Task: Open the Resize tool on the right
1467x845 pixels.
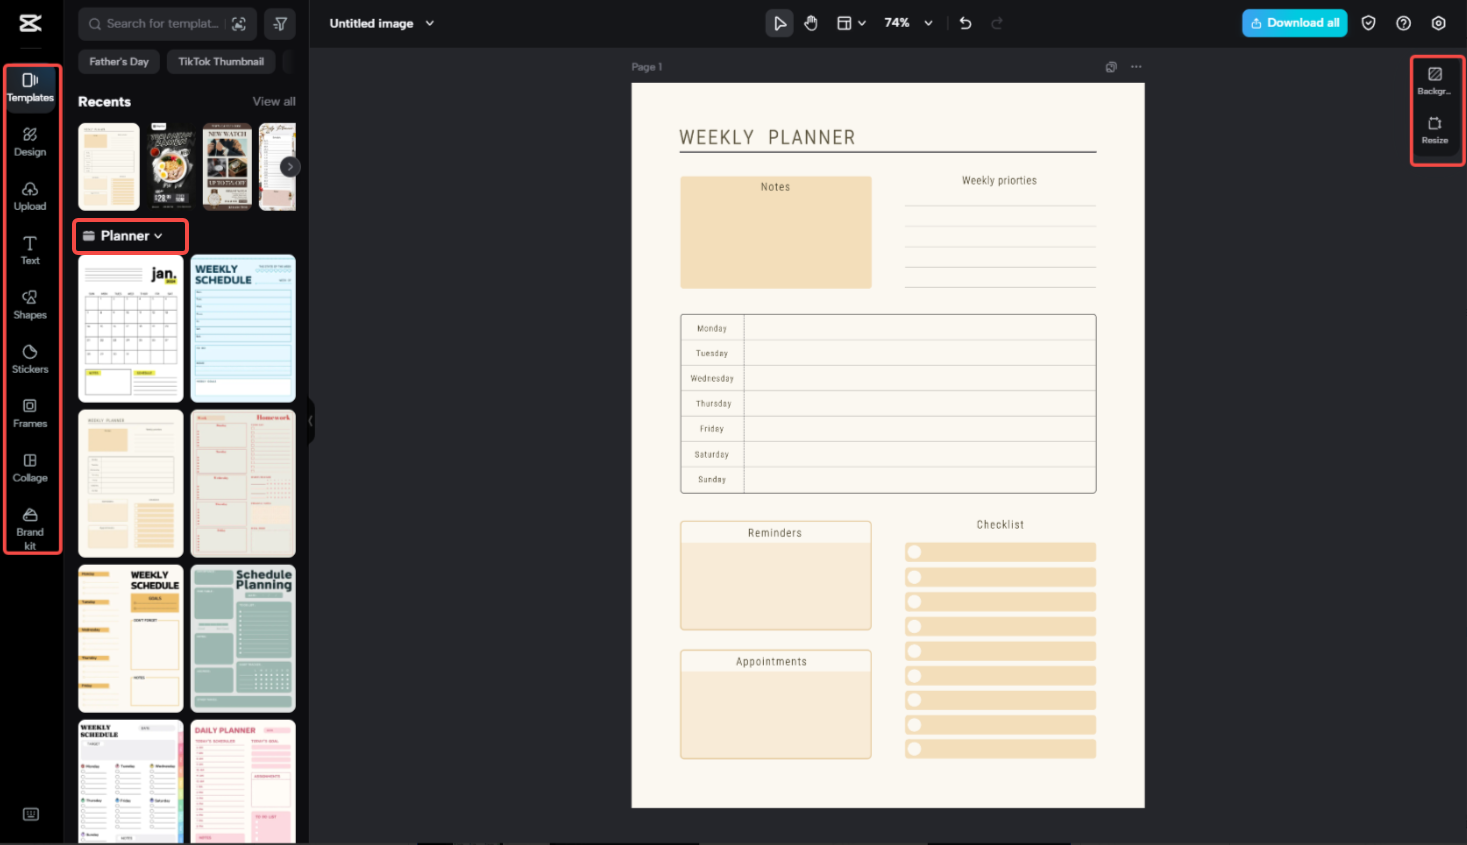Action: 1436,130
